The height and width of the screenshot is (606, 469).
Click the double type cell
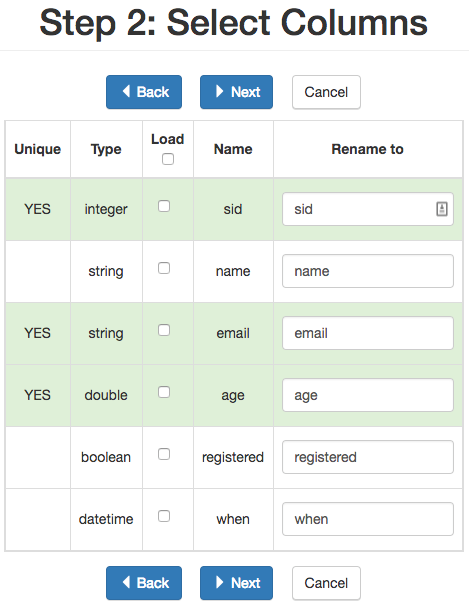(x=106, y=395)
